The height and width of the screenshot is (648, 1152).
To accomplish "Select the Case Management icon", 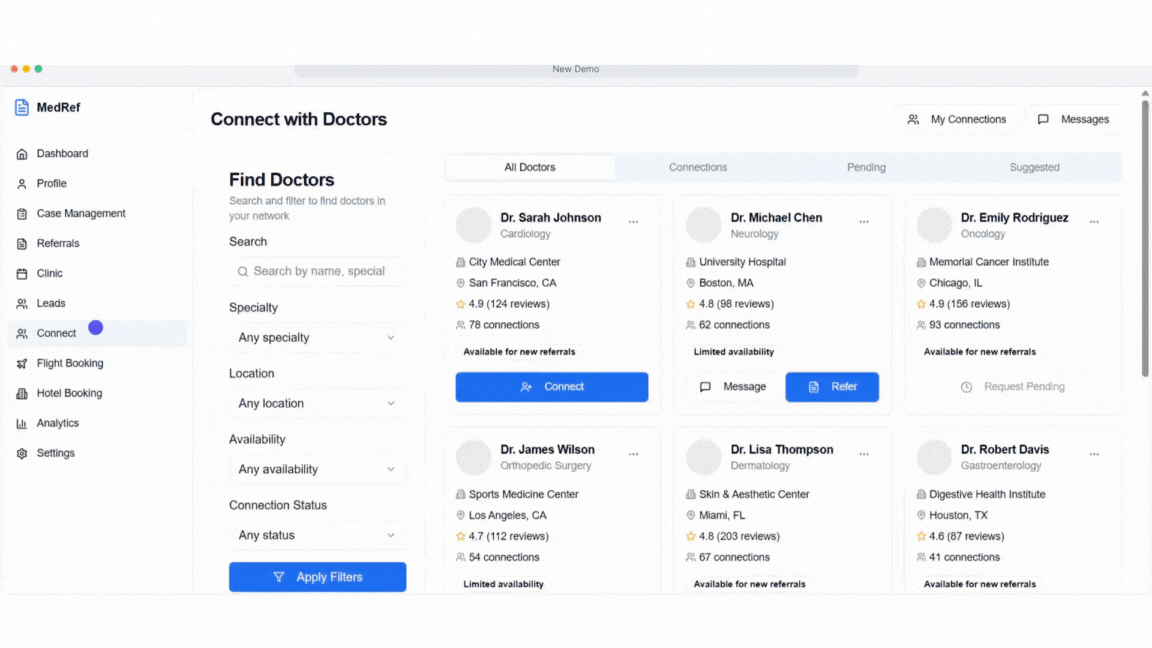I will click(22, 213).
